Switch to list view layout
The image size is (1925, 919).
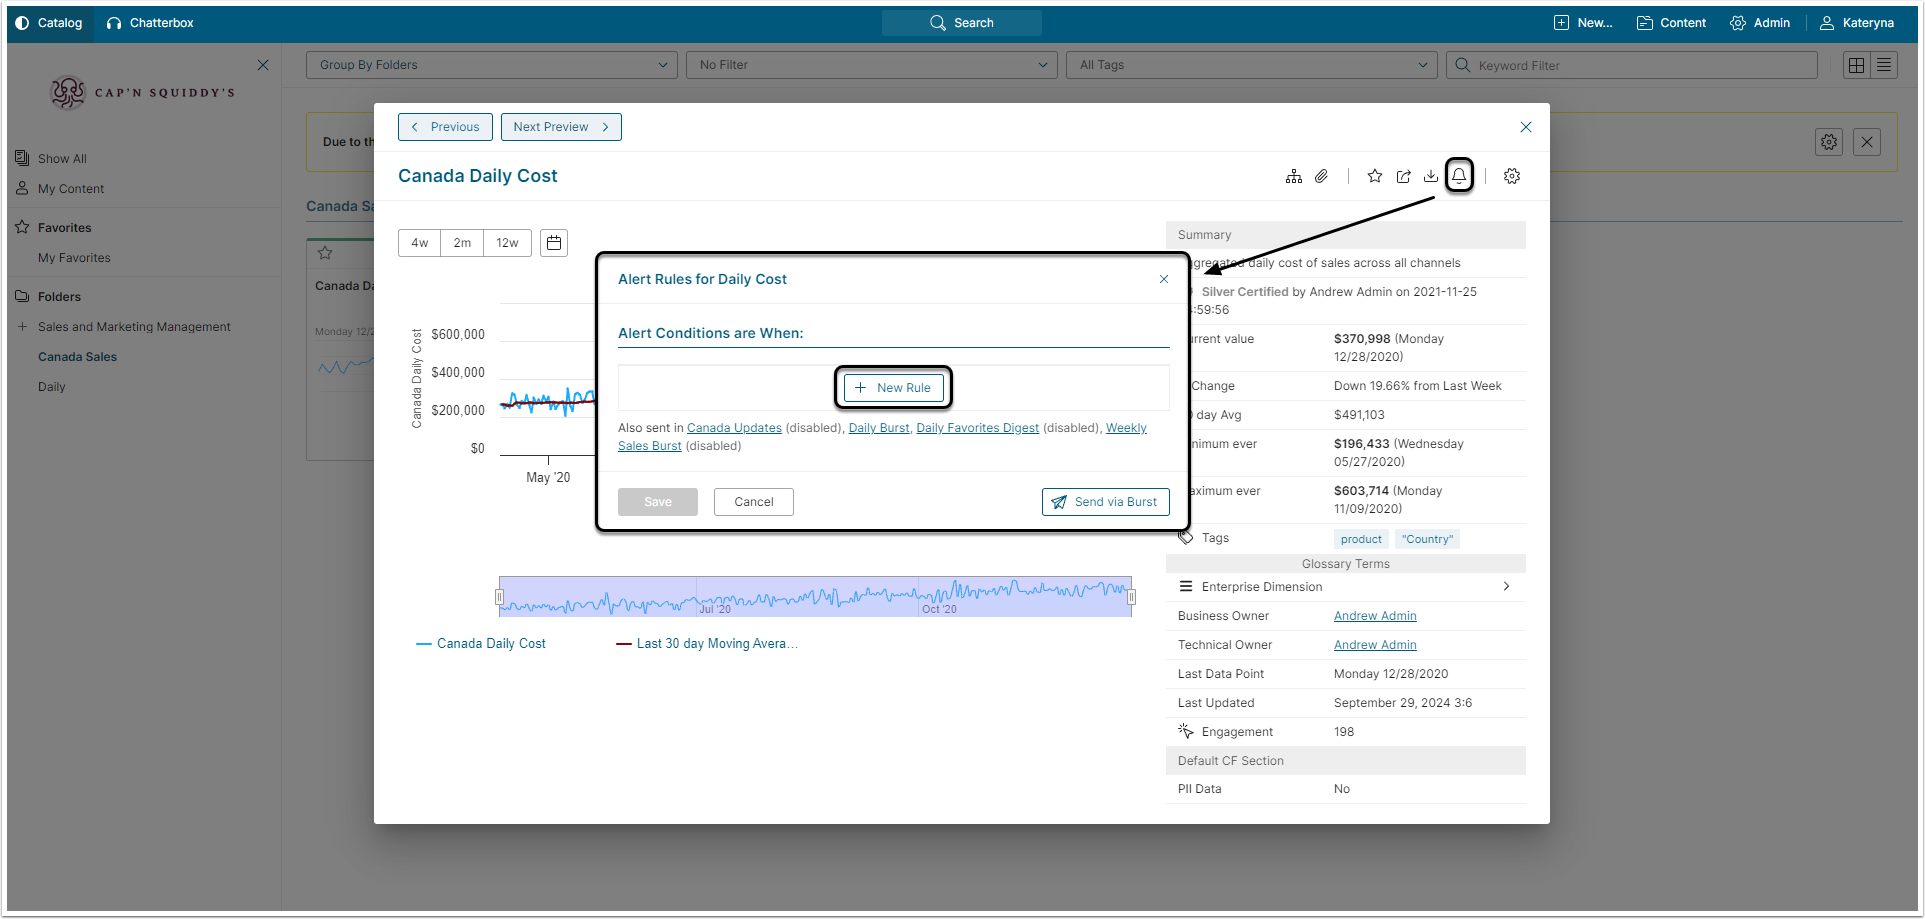1884,65
